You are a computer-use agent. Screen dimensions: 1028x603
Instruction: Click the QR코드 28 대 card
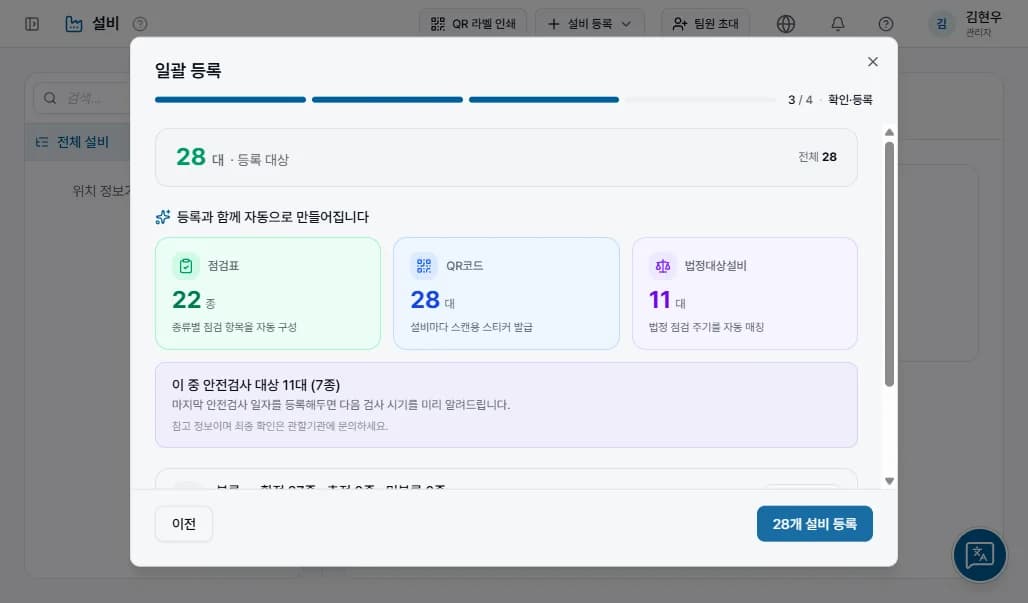click(x=506, y=293)
